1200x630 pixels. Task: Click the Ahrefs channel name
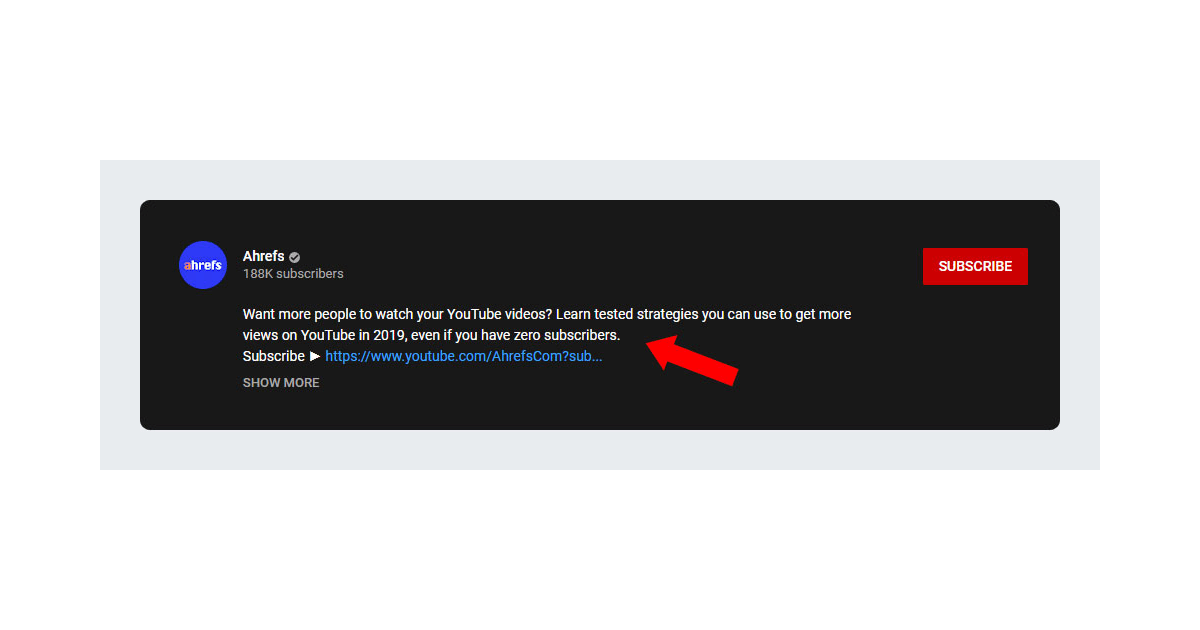[264, 256]
